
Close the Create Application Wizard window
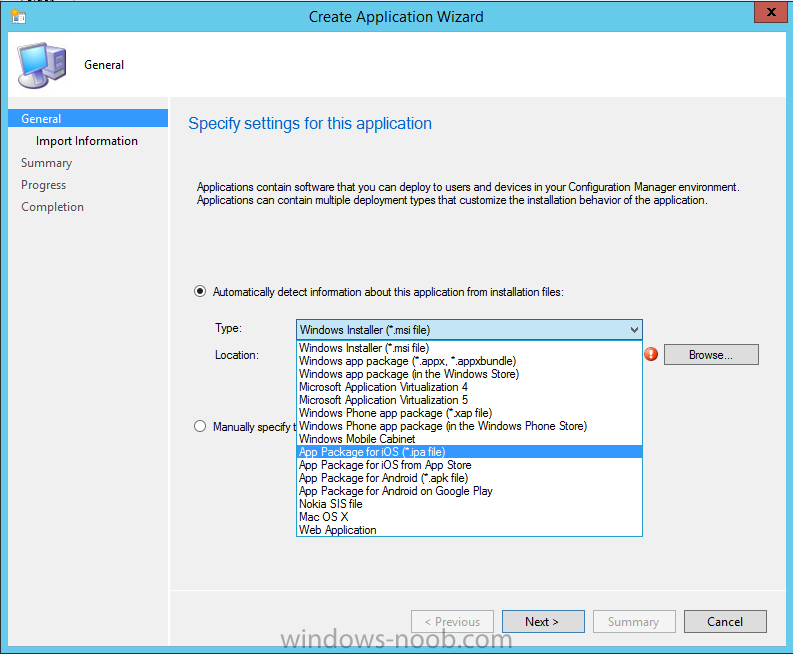pos(771,12)
